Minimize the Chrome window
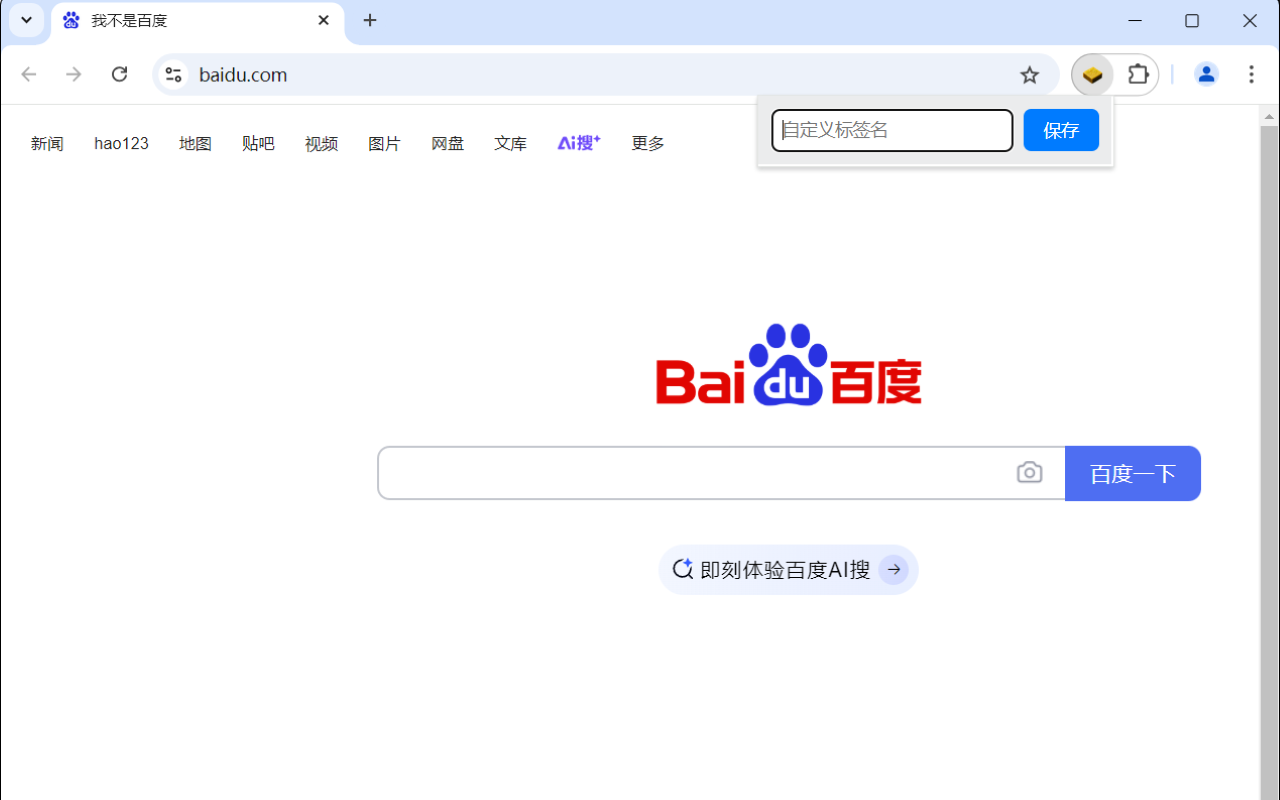The height and width of the screenshot is (800, 1280). point(1135,20)
